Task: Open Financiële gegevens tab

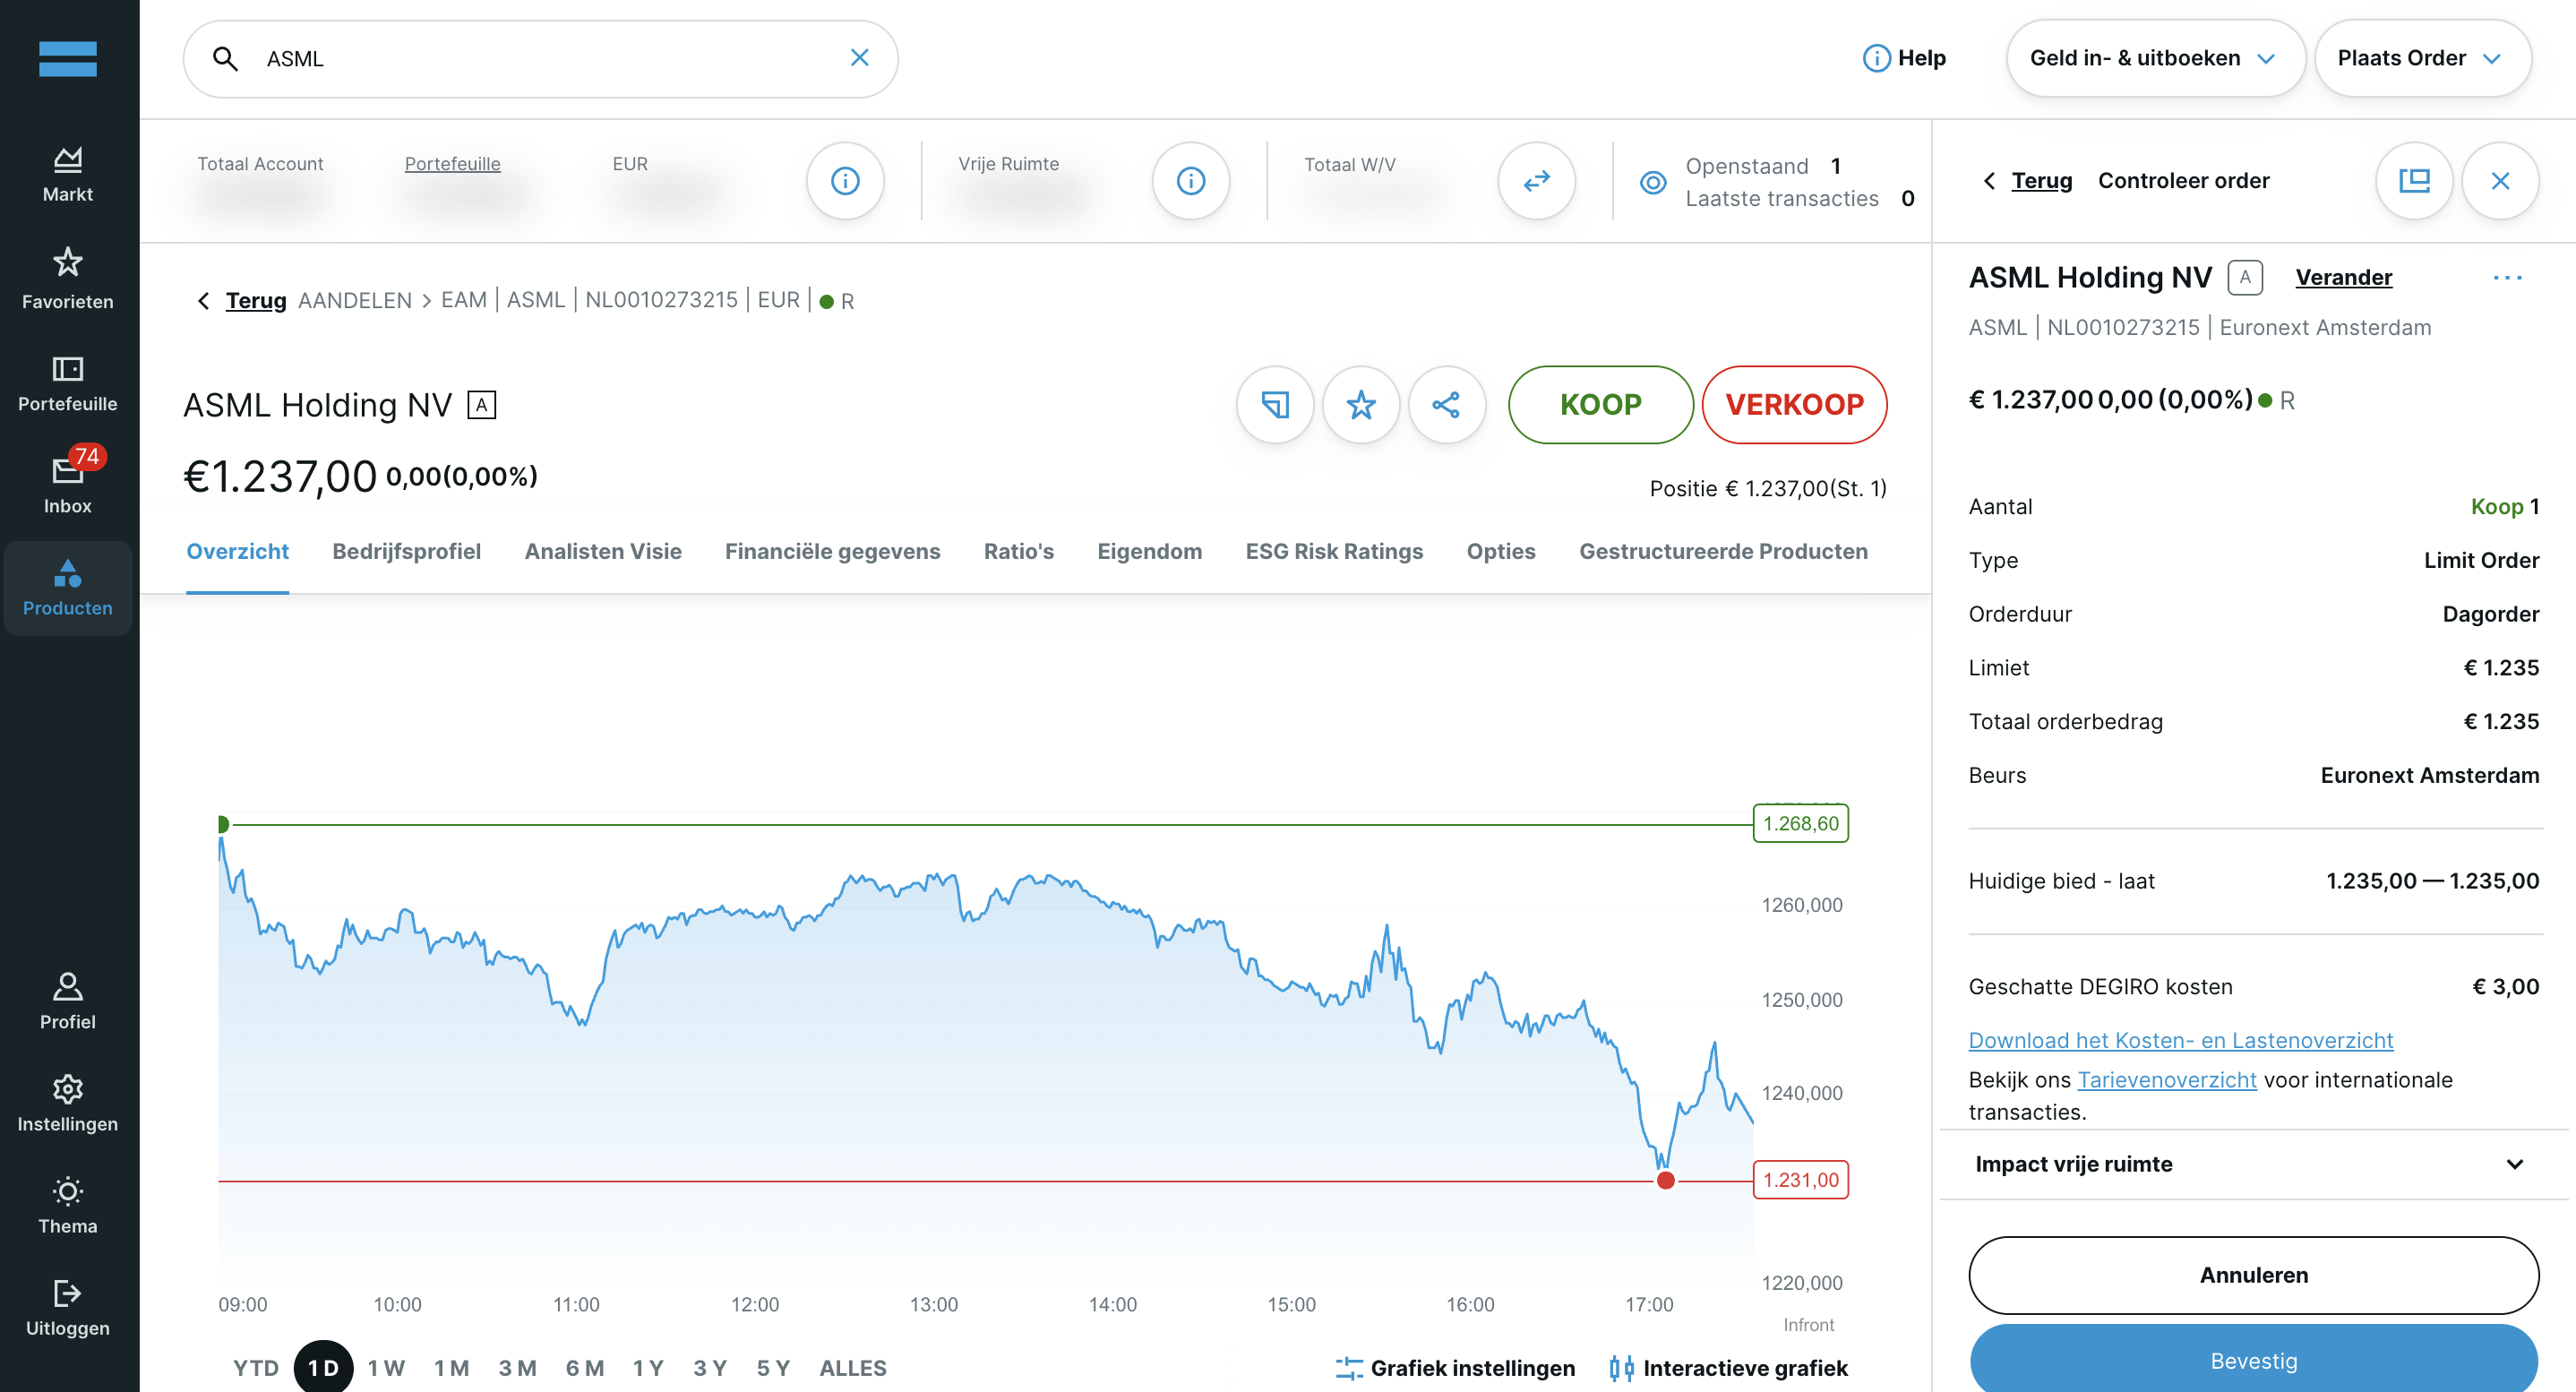Action: (x=832, y=552)
